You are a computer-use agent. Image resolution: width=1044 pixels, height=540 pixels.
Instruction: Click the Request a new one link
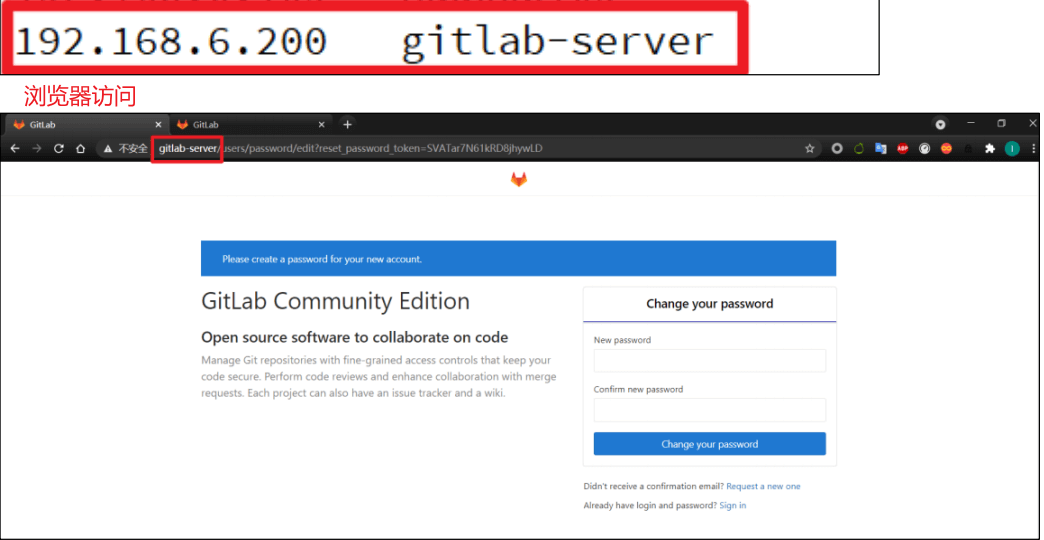click(763, 486)
